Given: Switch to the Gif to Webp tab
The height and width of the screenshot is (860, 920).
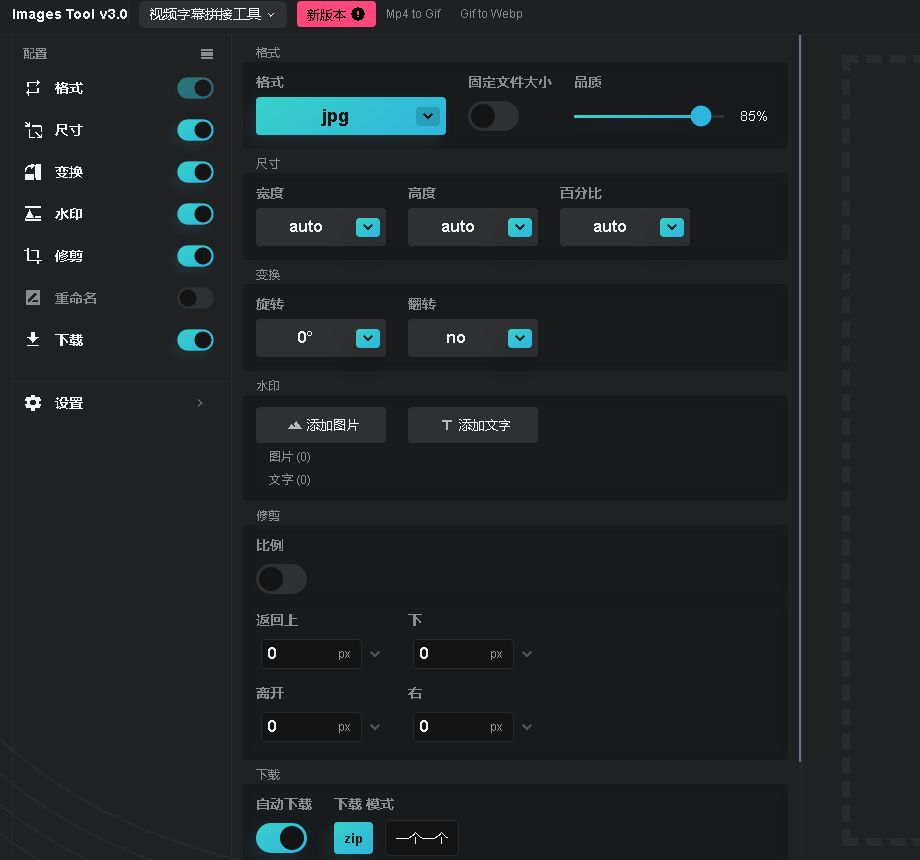Looking at the screenshot, I should (x=491, y=14).
